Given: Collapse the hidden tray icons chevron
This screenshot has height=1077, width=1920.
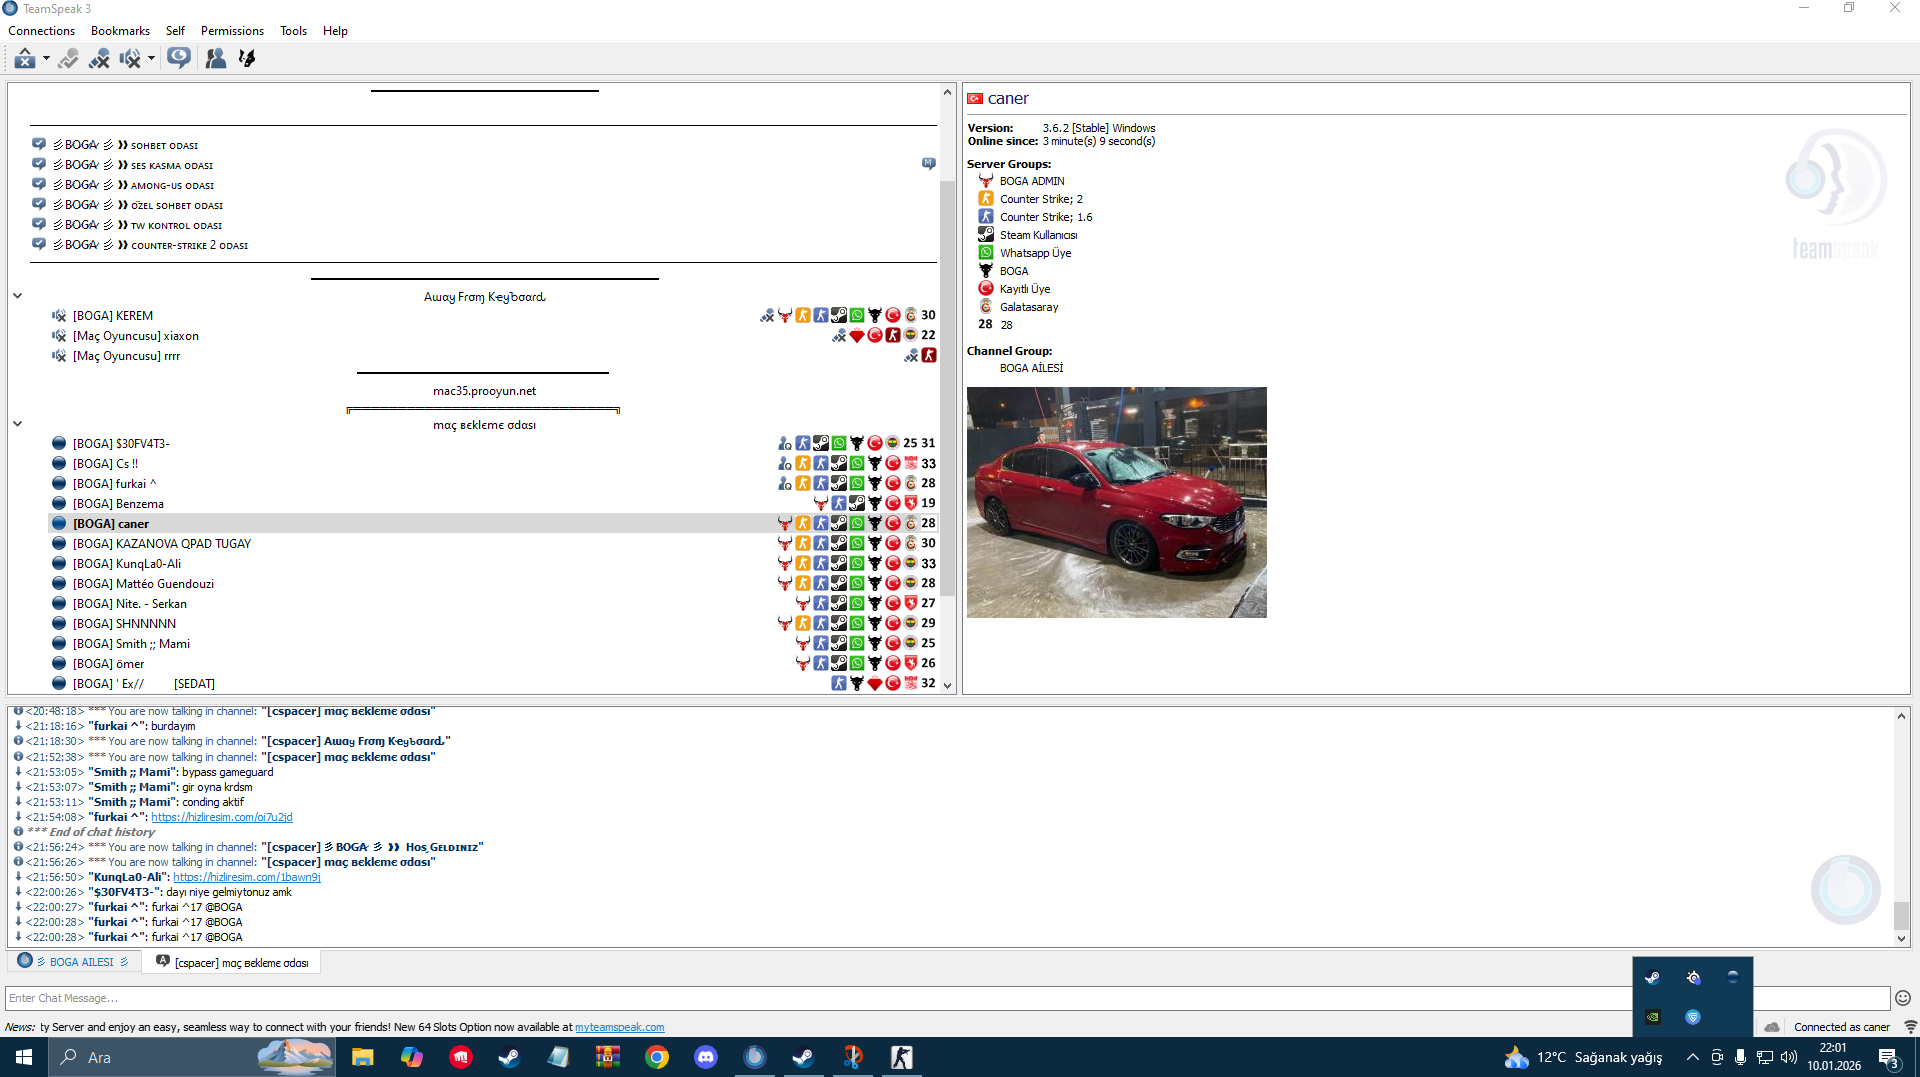Looking at the screenshot, I should (x=1692, y=1057).
